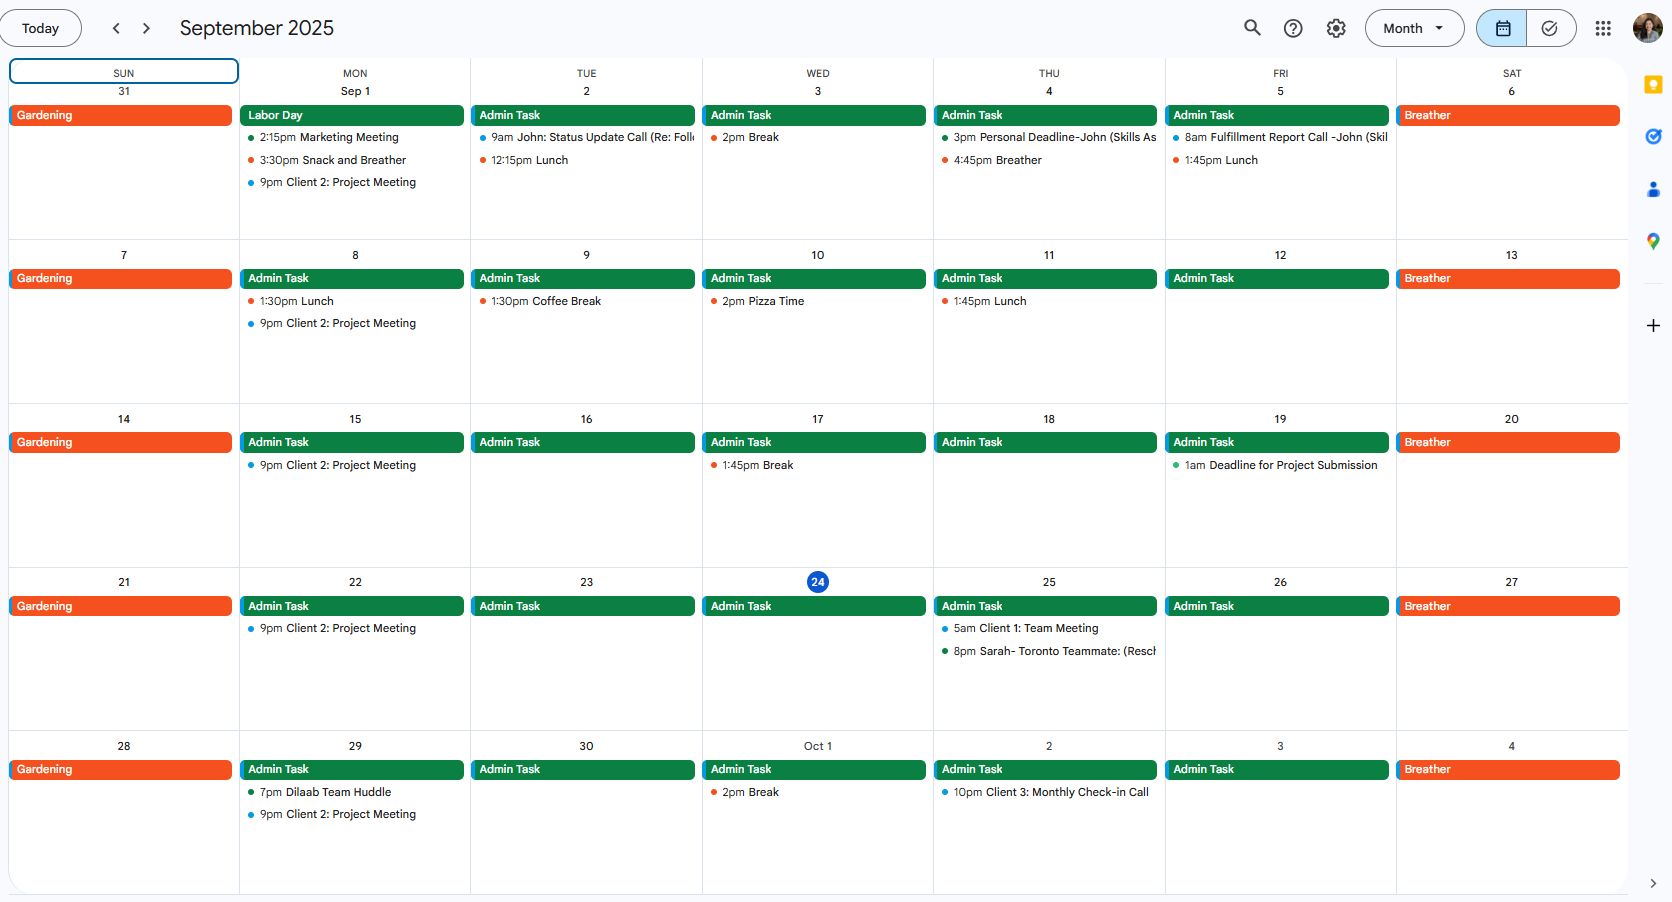1672x902 pixels.
Task: Open the Google apps launcher grid
Action: (1603, 28)
